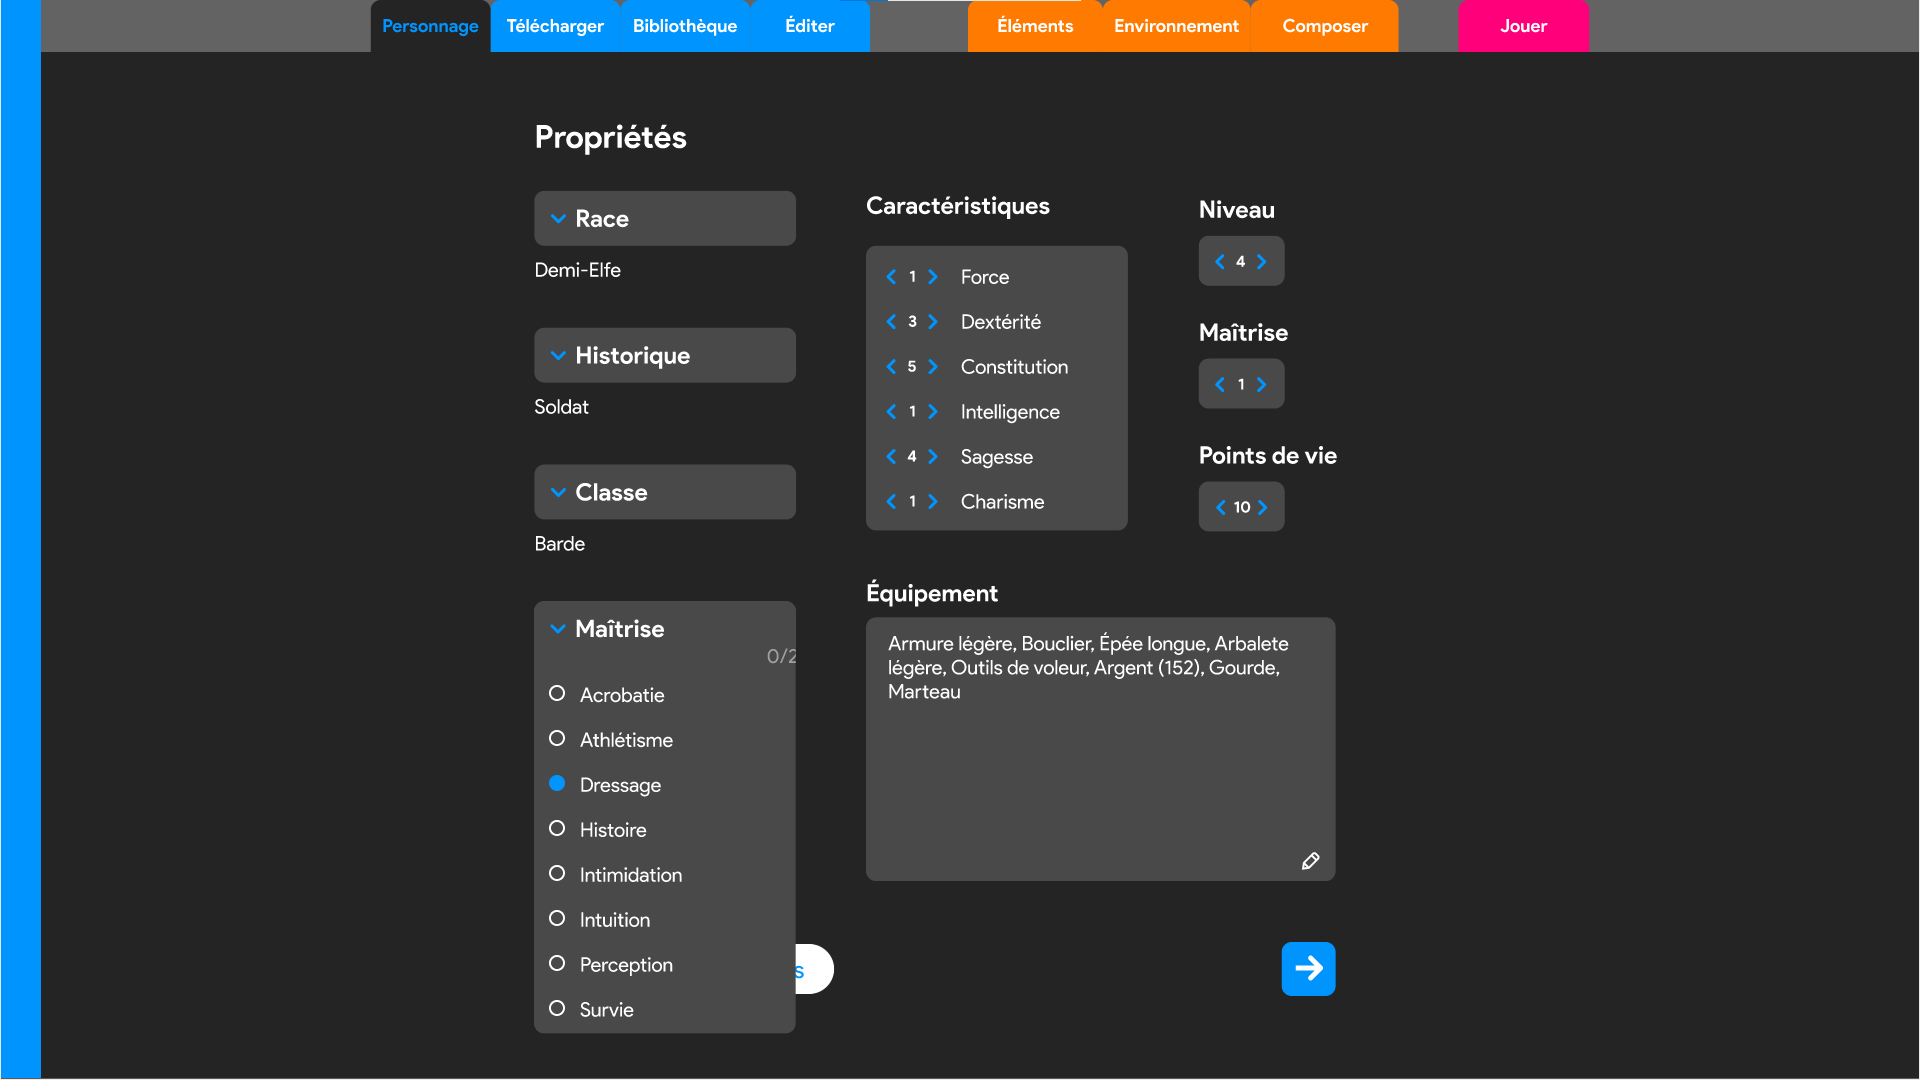Deselect the Dressage skill option
The width and height of the screenshot is (1920, 1080).
pyautogui.click(x=557, y=784)
